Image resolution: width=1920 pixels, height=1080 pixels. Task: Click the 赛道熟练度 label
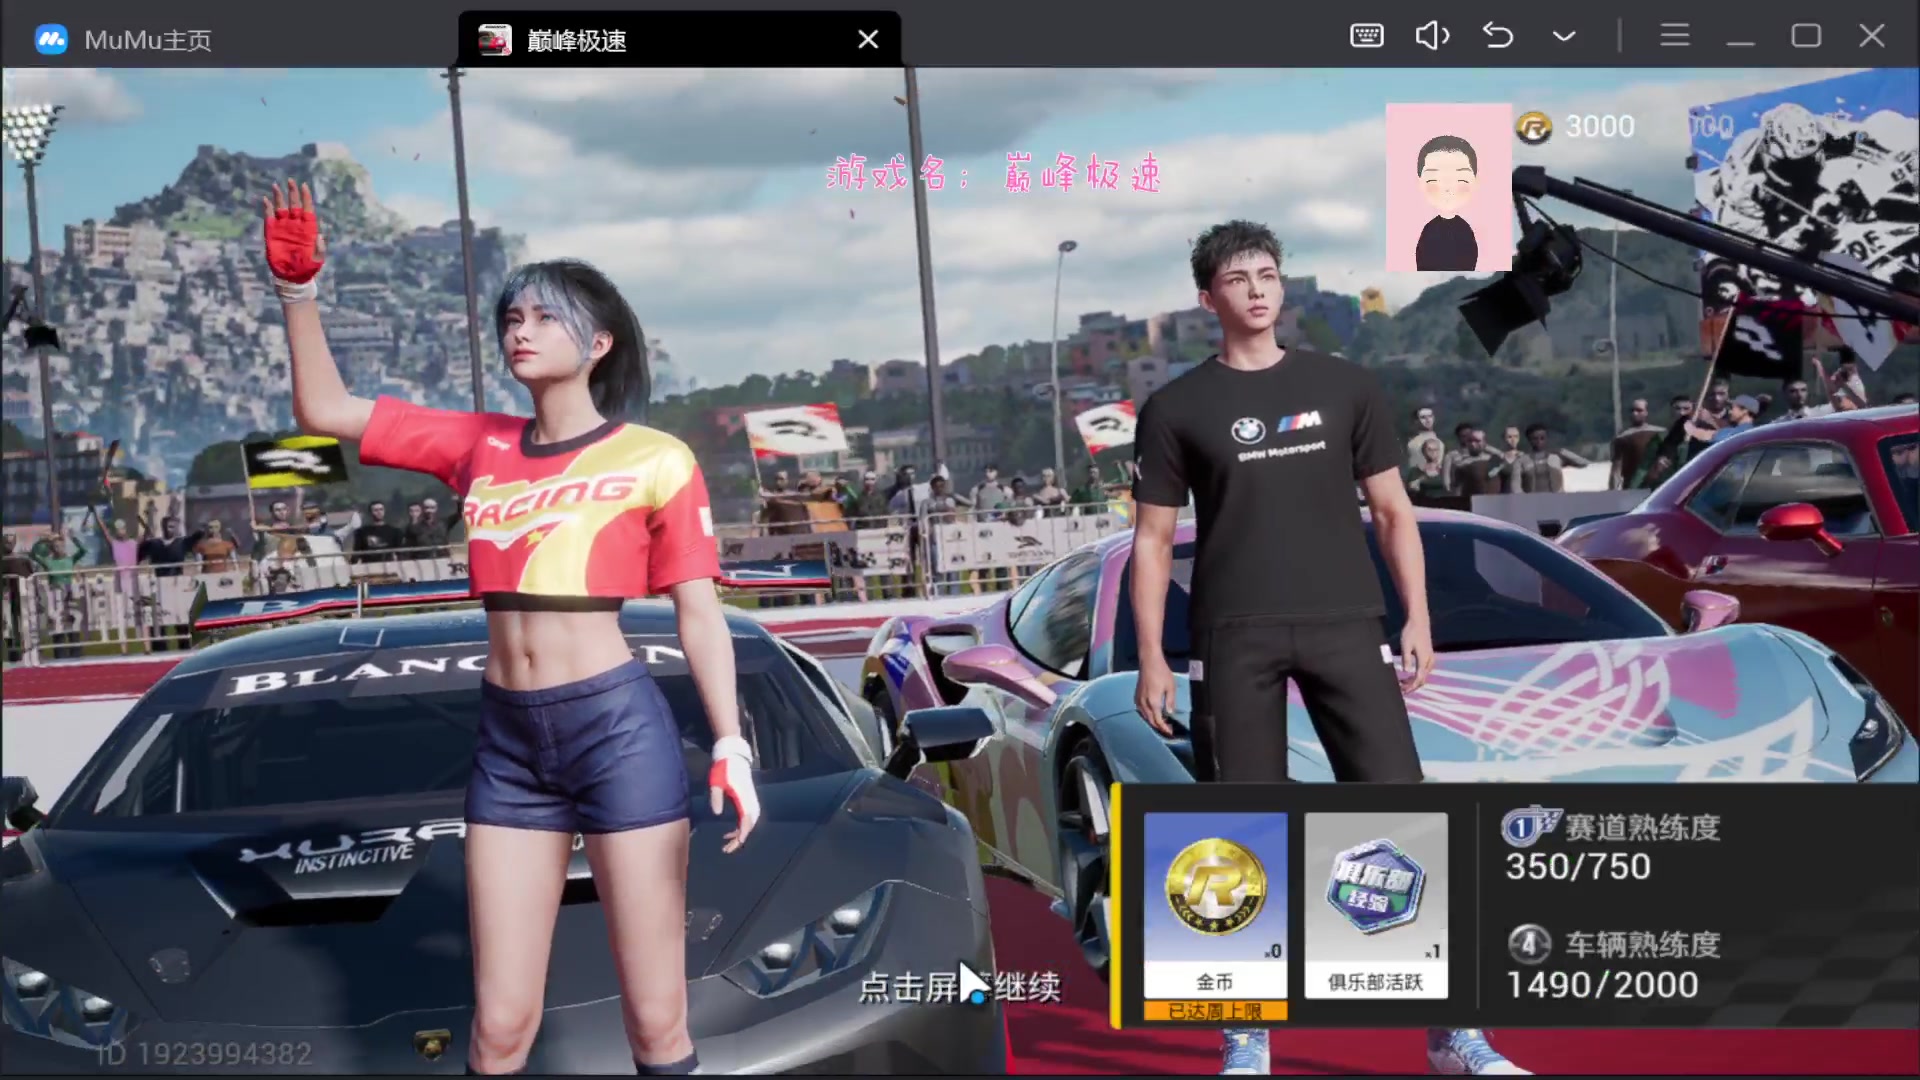pos(1642,827)
